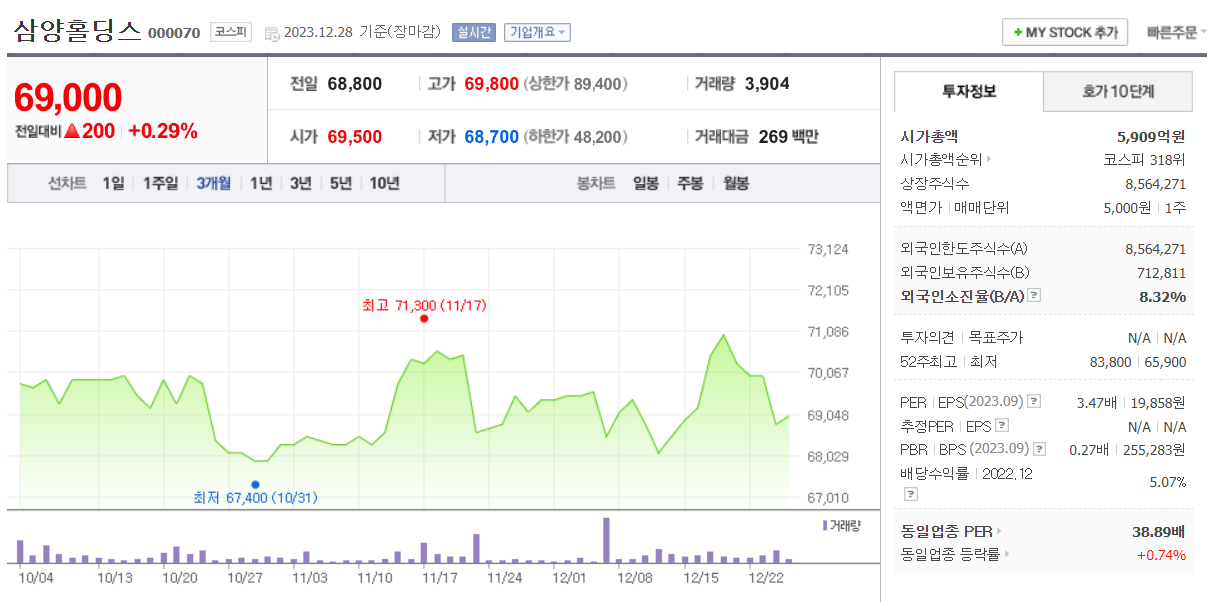The image size is (1217, 602).
Task: Click the calendar icon beside 2023.12.28 date
Action: pyautogui.click(x=272, y=33)
